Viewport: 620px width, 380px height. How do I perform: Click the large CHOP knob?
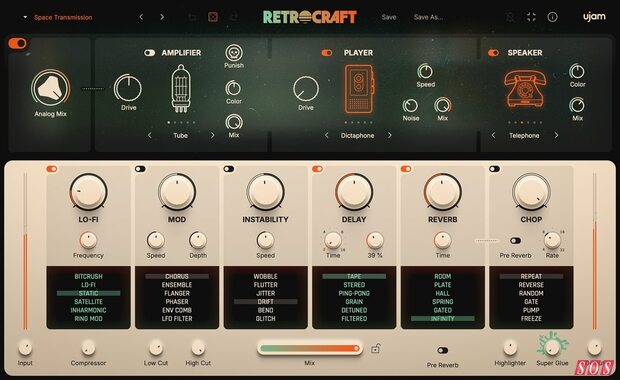point(531,192)
